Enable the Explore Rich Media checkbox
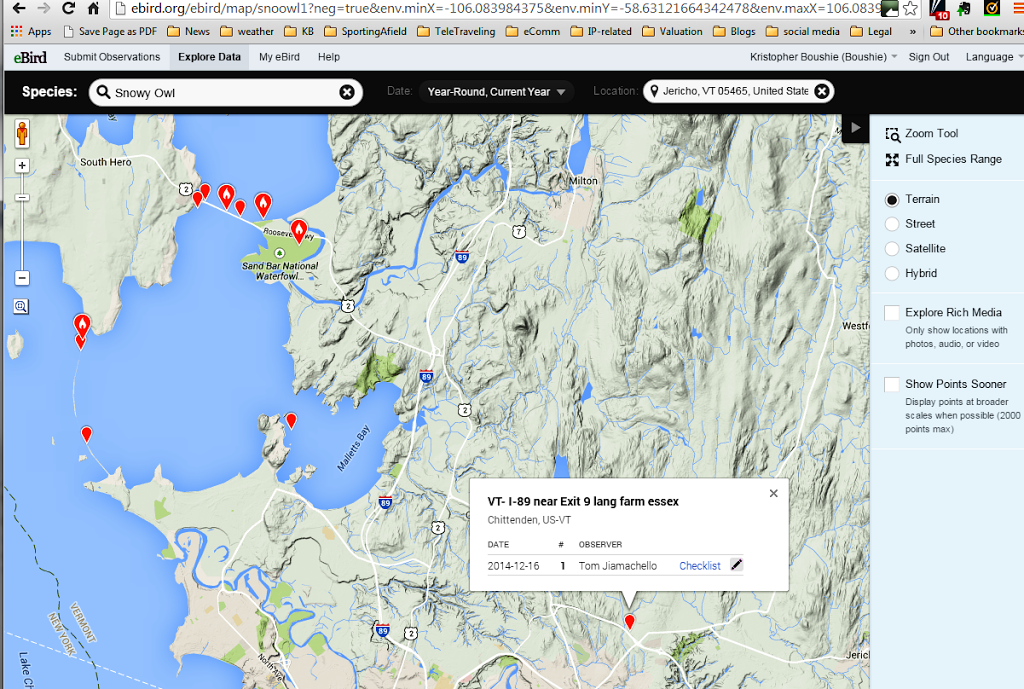This screenshot has width=1024, height=689. pyautogui.click(x=891, y=313)
